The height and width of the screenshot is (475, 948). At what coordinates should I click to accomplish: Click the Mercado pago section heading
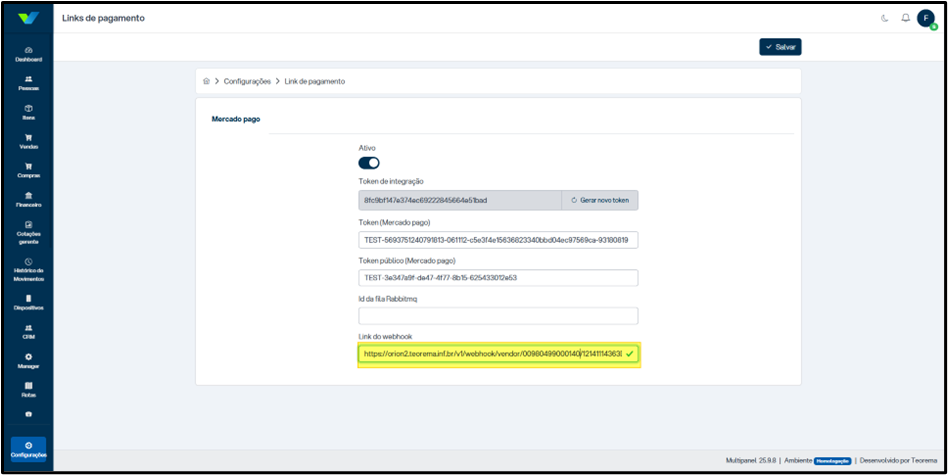tap(236, 120)
